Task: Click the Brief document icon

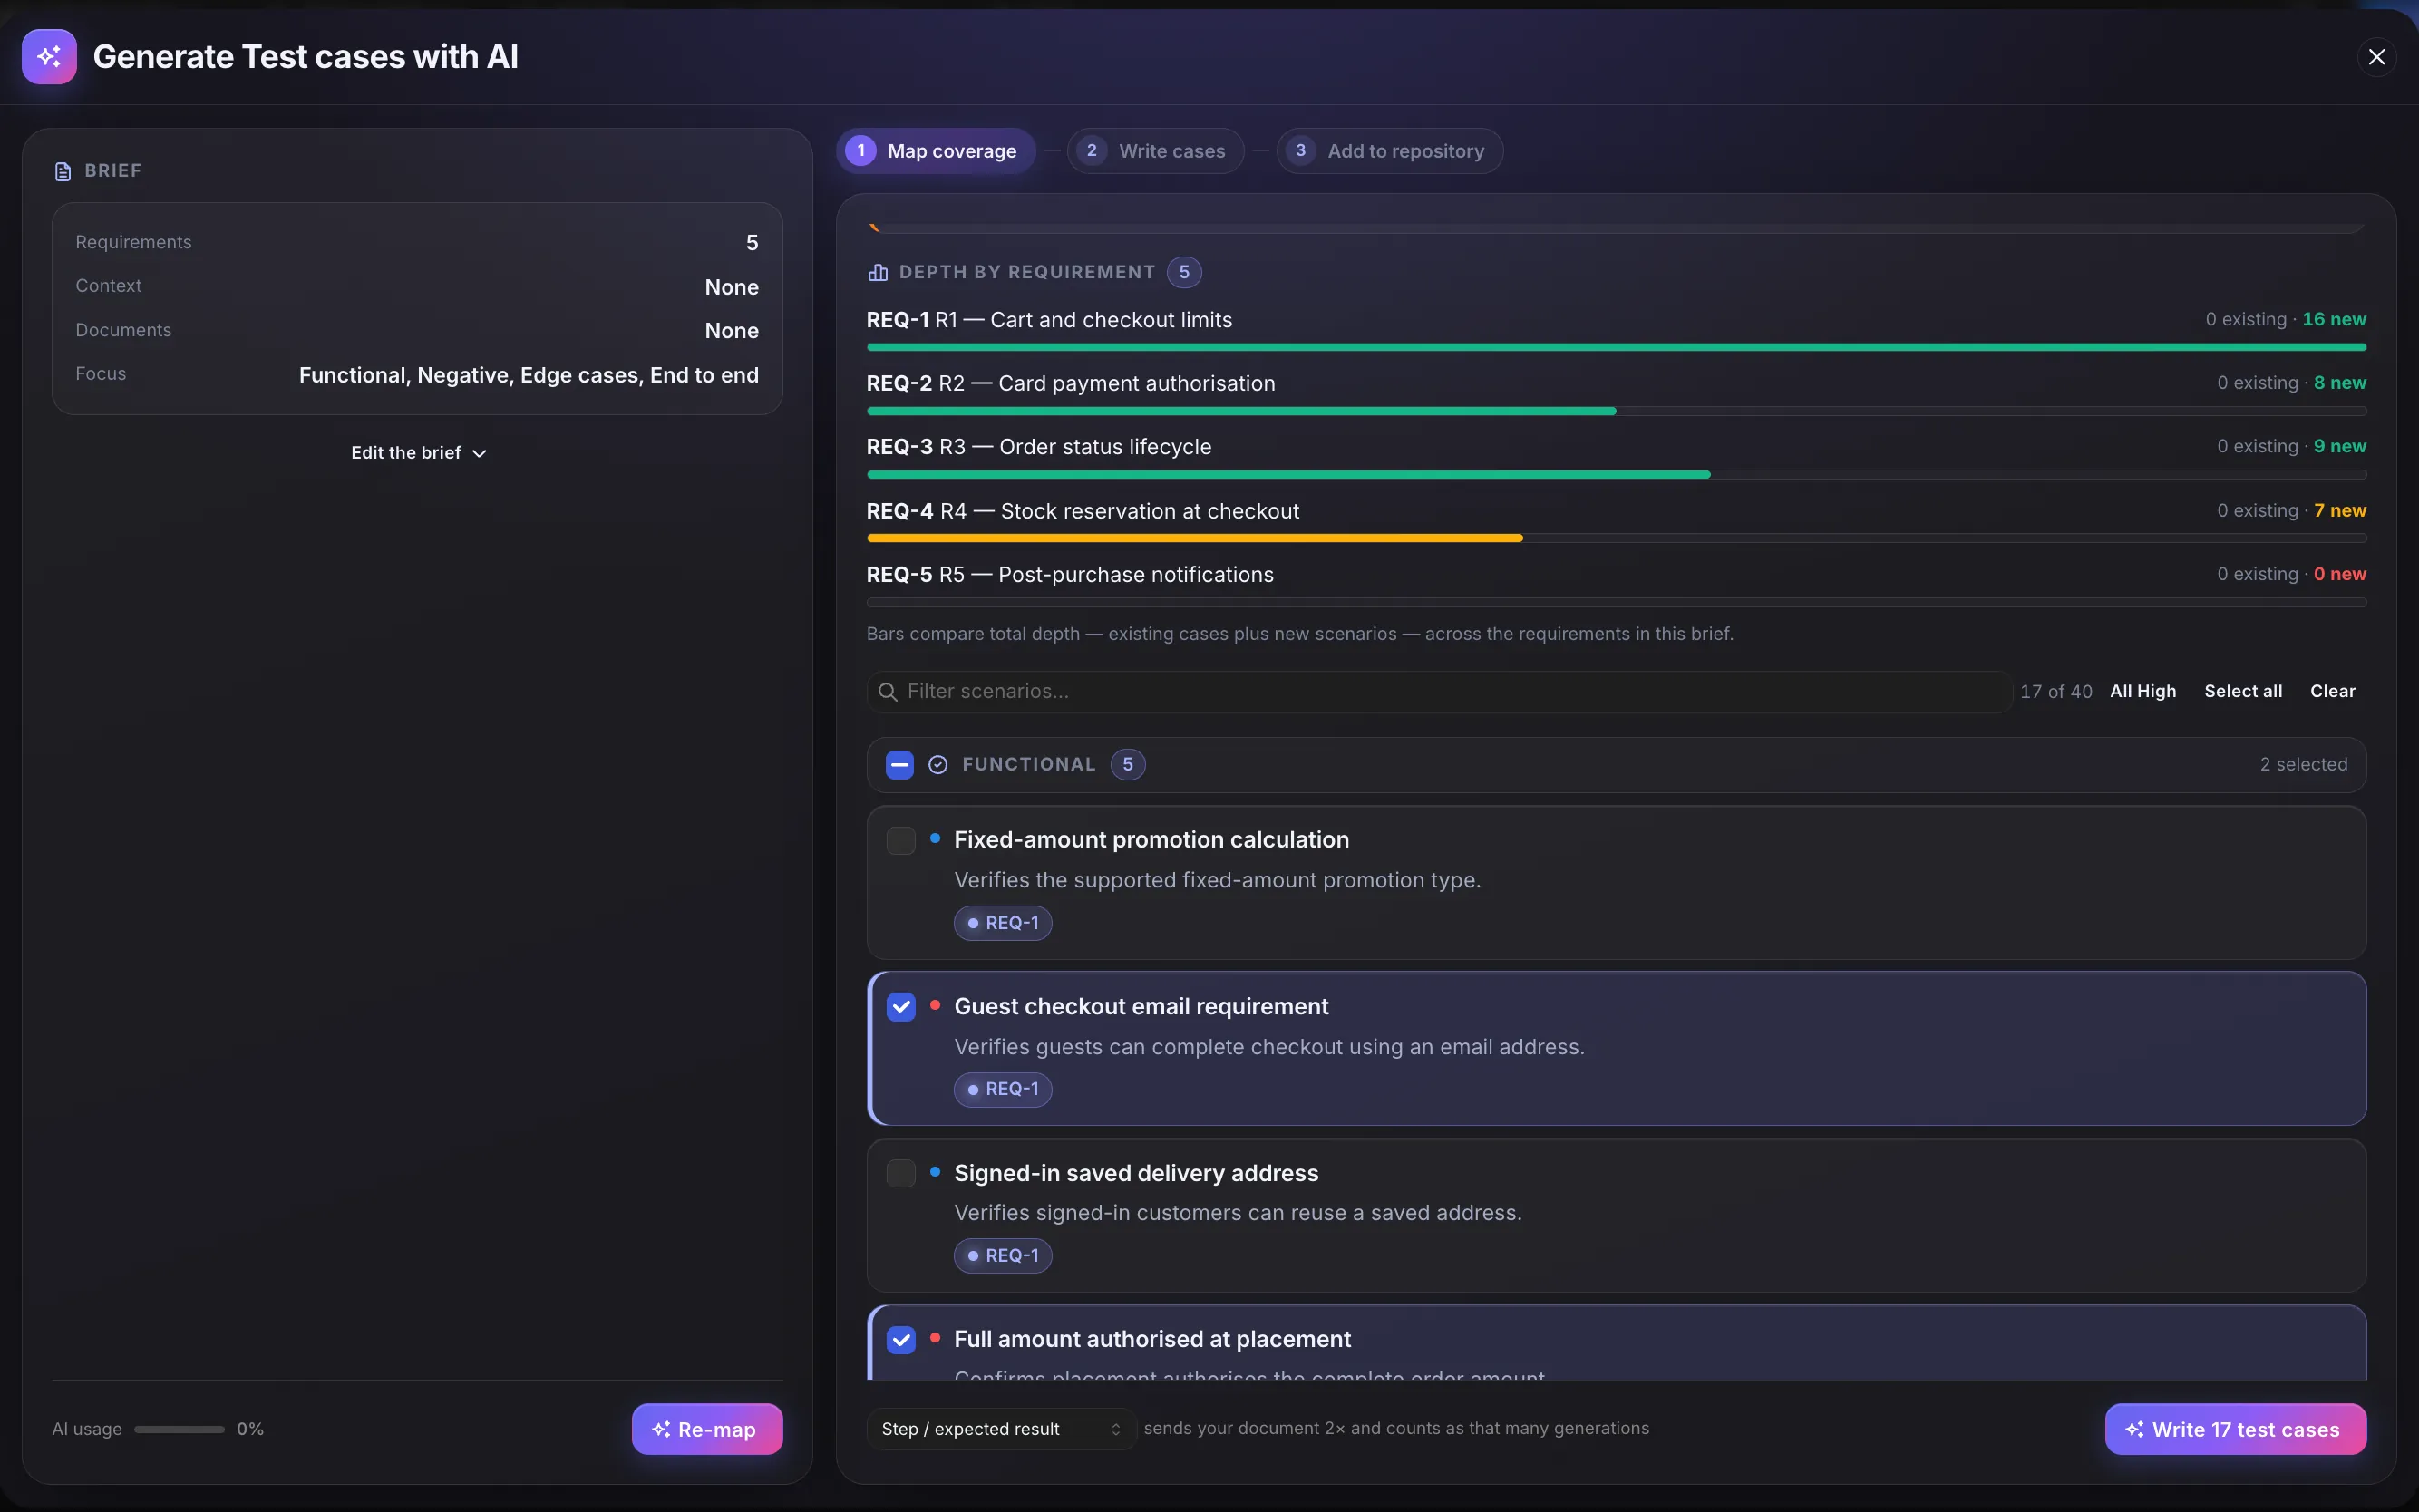Action: click(63, 171)
